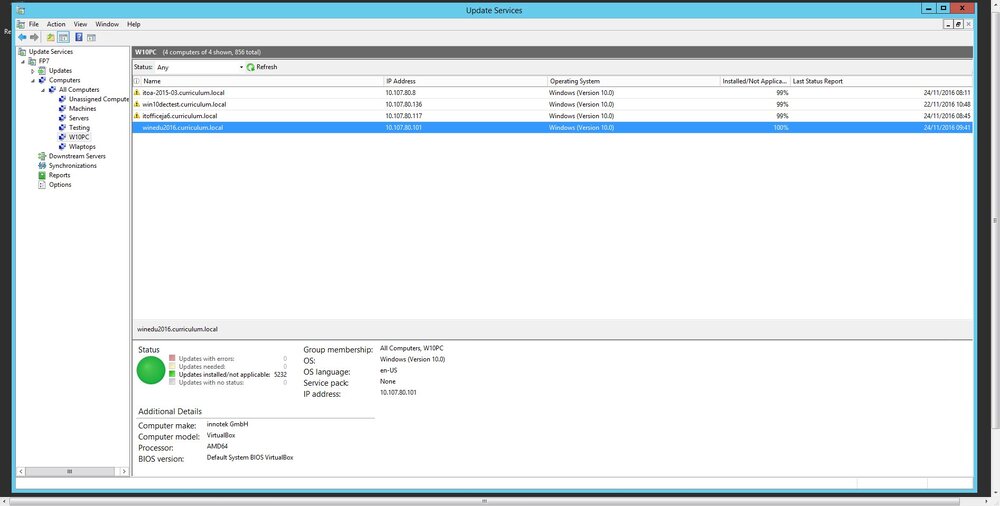Click the Testing group icon
Image resolution: width=1000 pixels, height=506 pixels.
click(62, 128)
